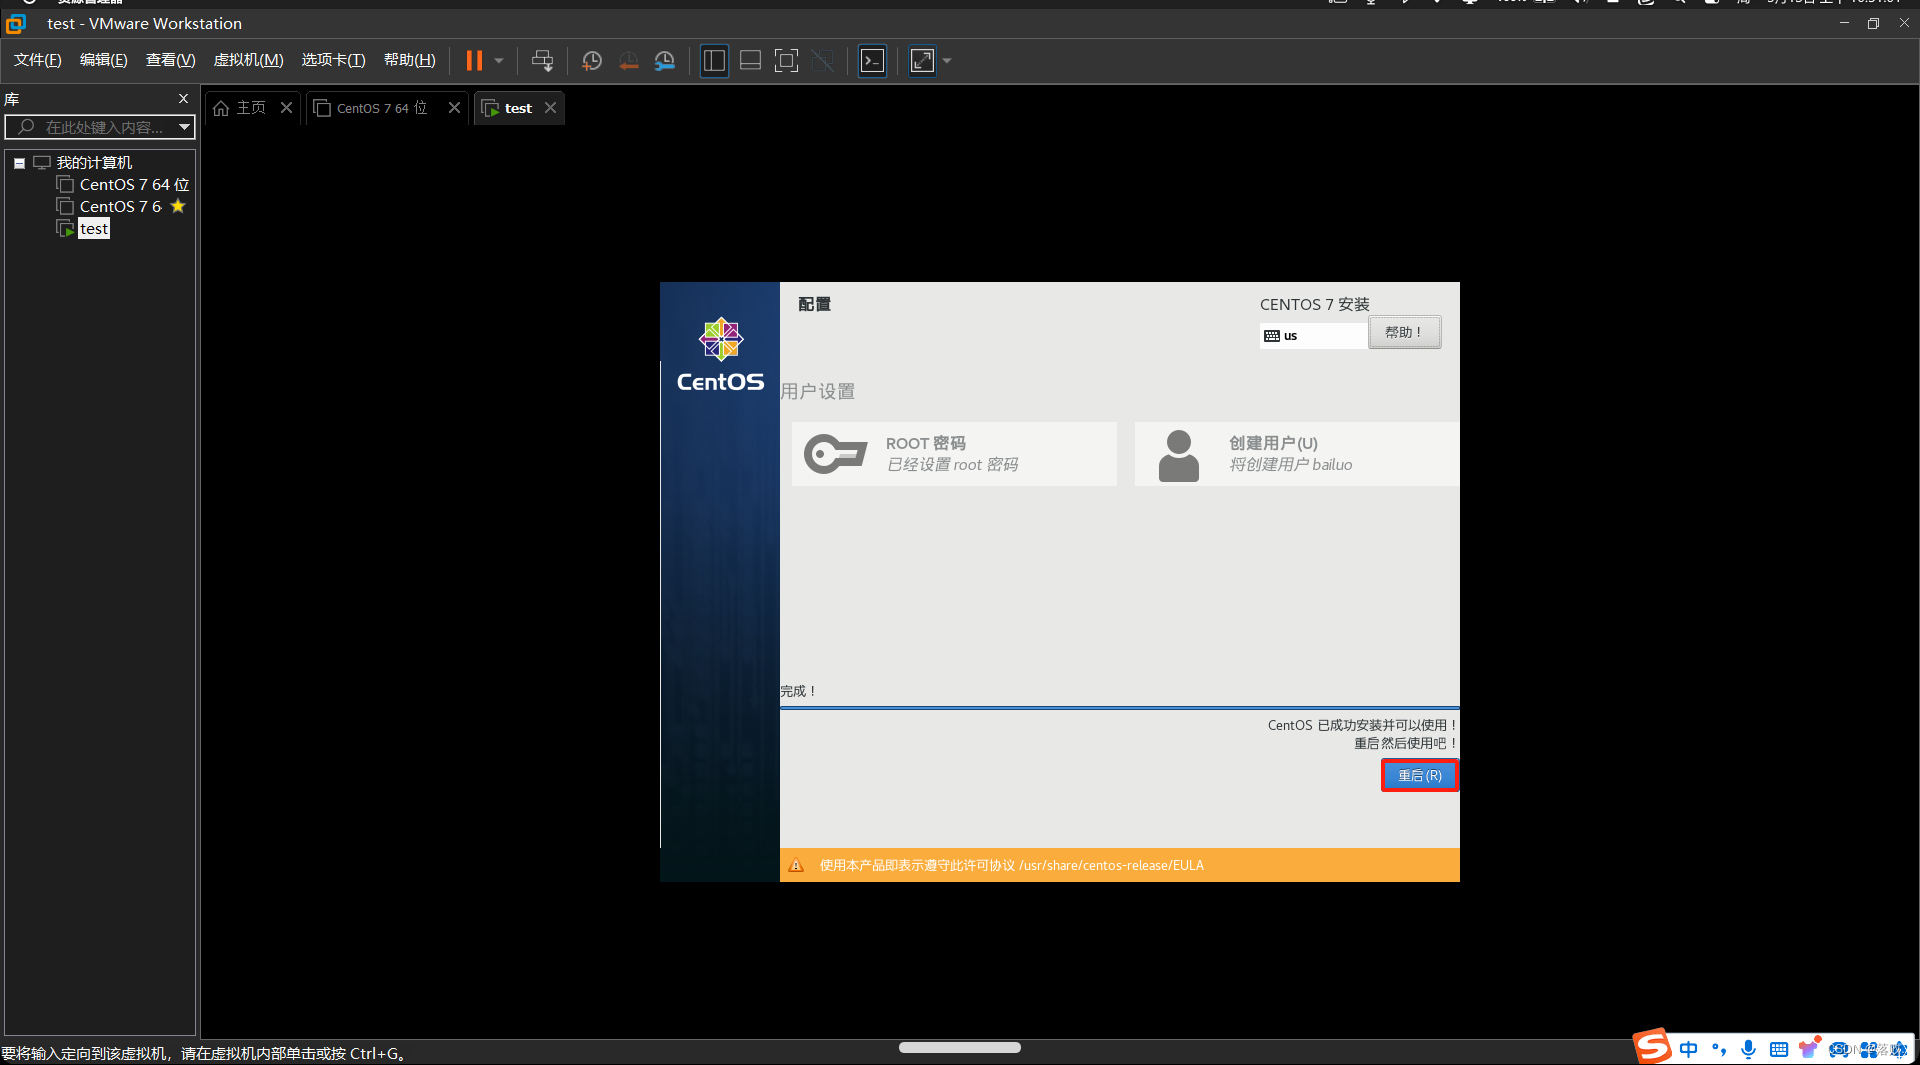Viewport: 1920px width, 1065px height.
Task: Click the Unity mode icon
Action: coord(823,61)
